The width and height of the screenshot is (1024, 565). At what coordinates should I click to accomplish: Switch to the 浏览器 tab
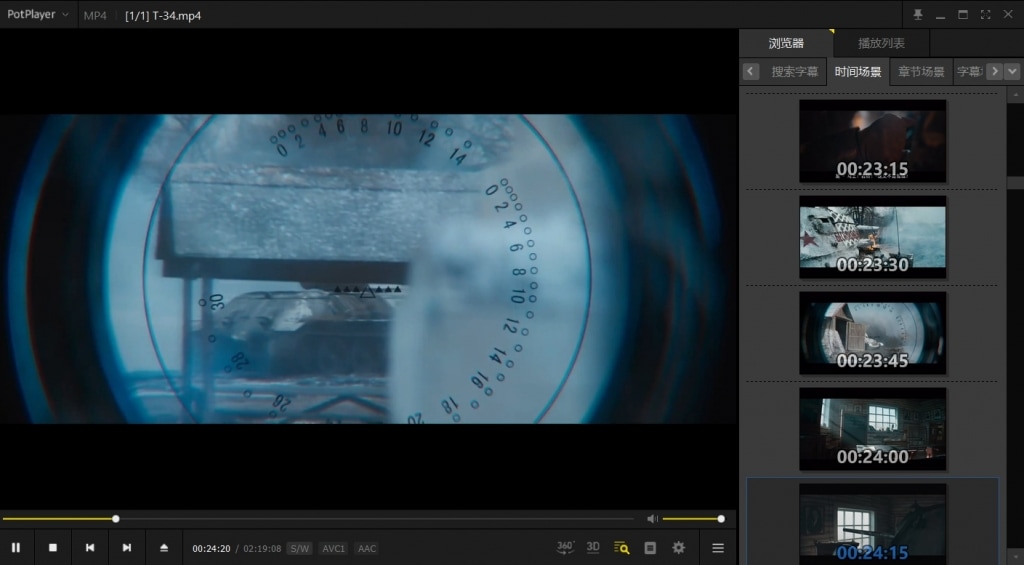pos(786,43)
